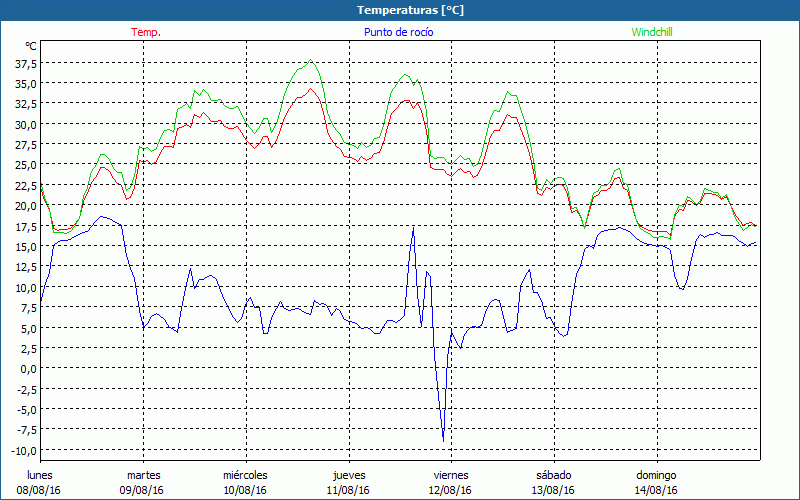Image resolution: width=800 pixels, height=500 pixels.
Task: Click the "sábado" day label
Action: pyautogui.click(x=553, y=474)
